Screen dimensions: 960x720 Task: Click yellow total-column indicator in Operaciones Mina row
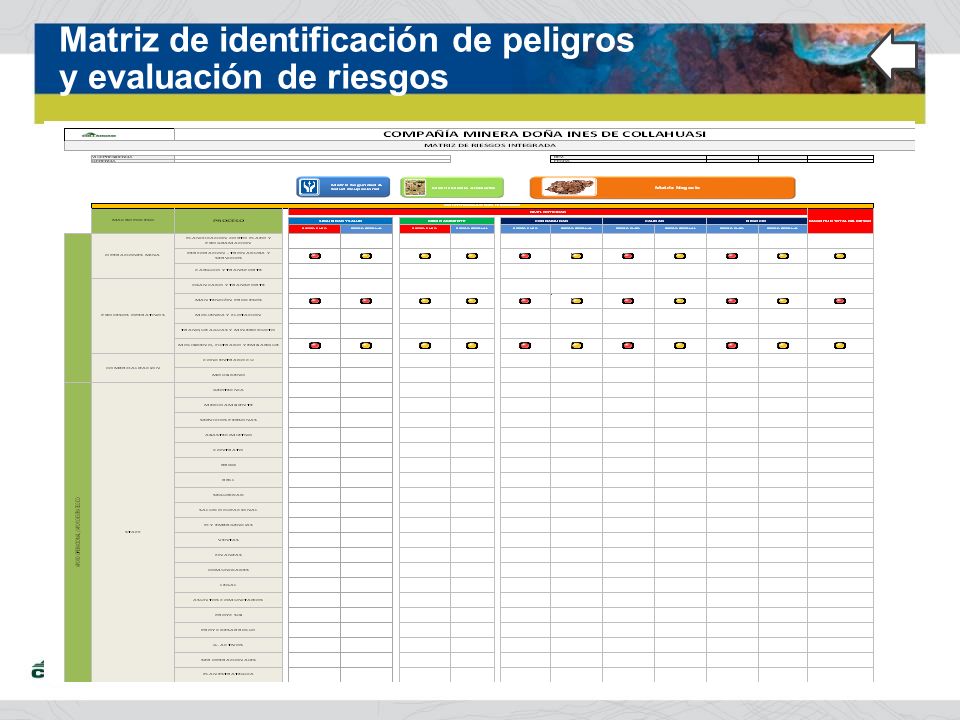(840, 256)
